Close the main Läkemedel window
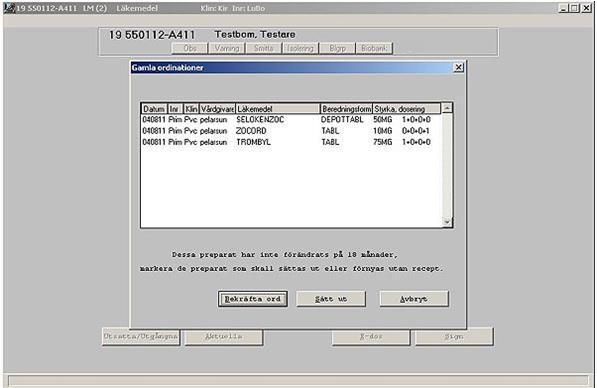 pos(586,8)
